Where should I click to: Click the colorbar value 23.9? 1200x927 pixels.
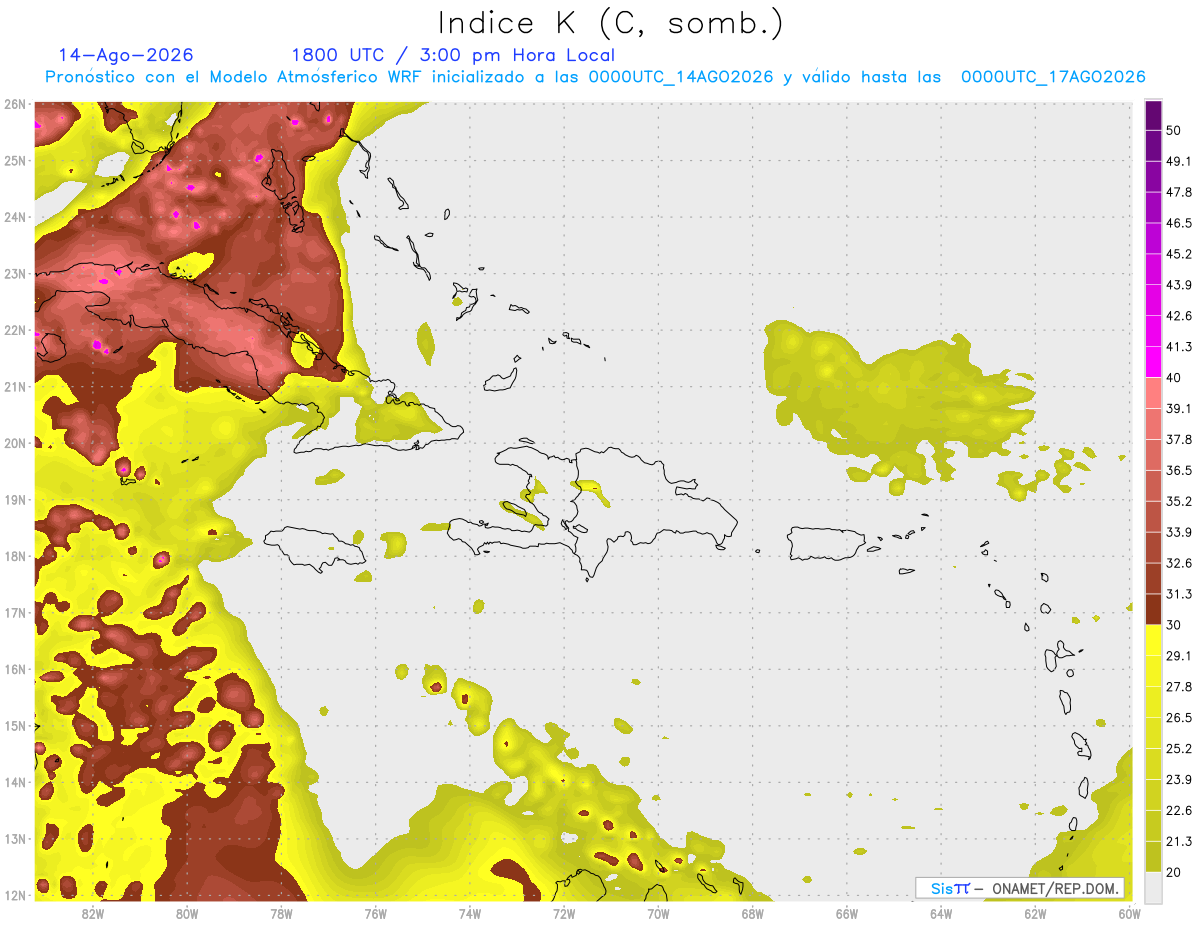[1179, 780]
